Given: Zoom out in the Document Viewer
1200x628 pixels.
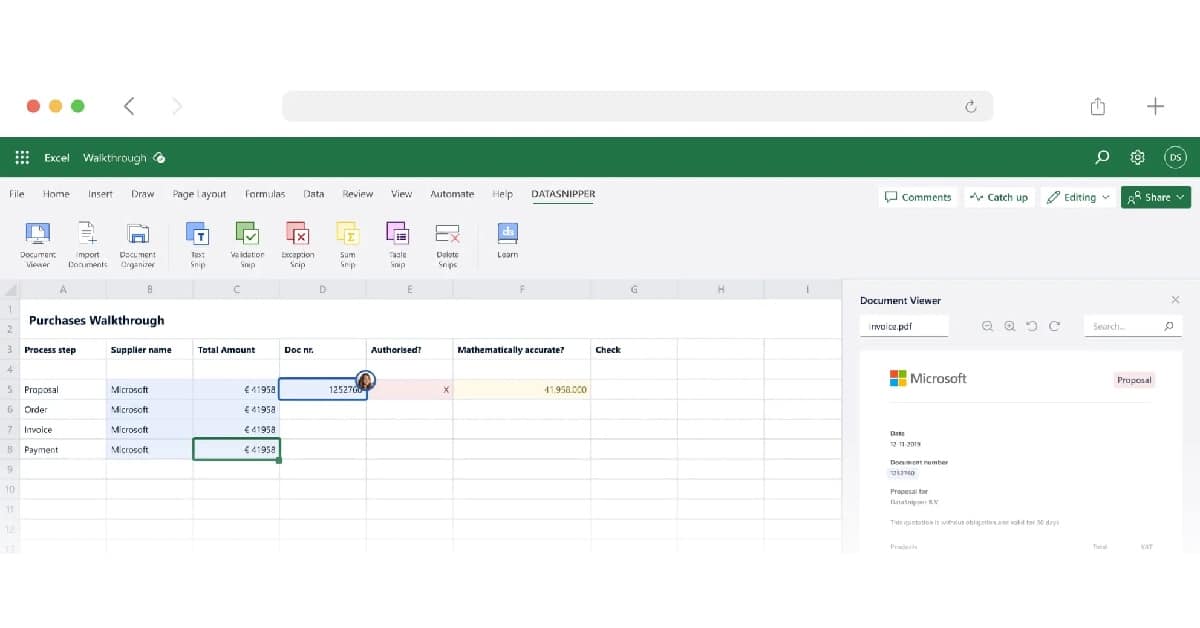Looking at the screenshot, I should point(988,326).
